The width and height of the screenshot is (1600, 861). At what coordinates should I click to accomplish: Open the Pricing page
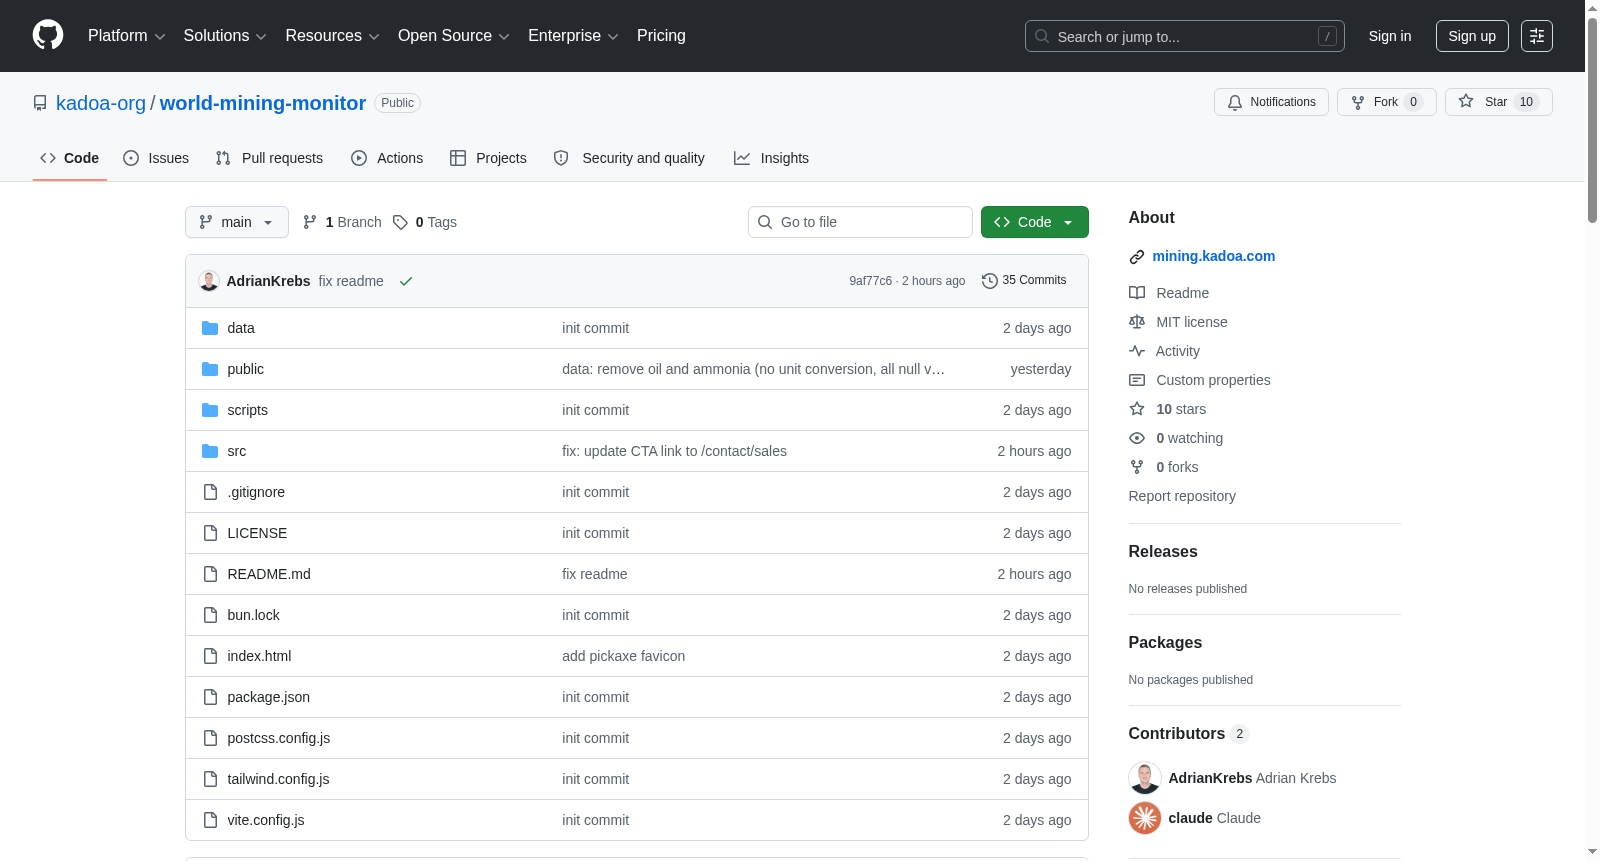(661, 36)
